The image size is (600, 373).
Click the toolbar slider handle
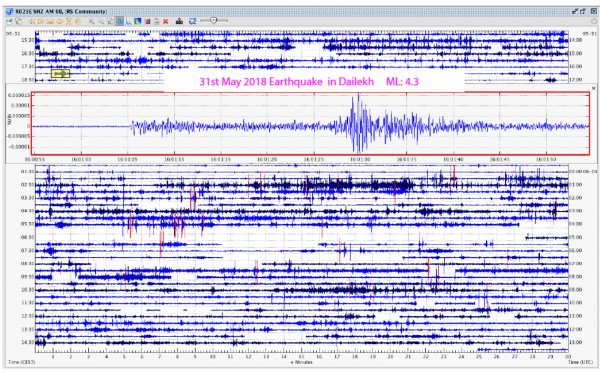click(x=214, y=21)
